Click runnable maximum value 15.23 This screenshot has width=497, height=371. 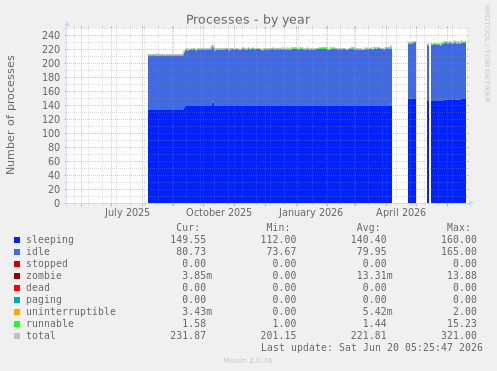462,324
